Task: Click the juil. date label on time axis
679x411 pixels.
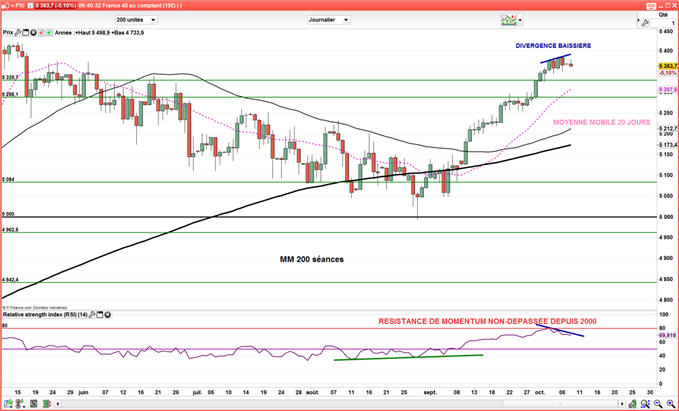Action: (x=197, y=392)
